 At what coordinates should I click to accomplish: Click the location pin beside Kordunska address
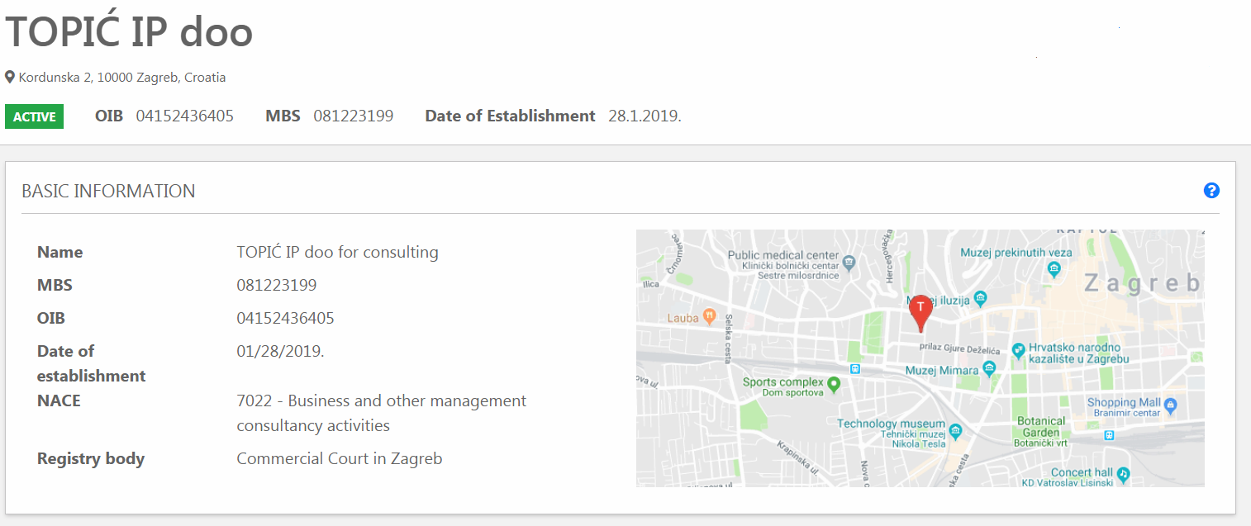[x=10, y=77]
